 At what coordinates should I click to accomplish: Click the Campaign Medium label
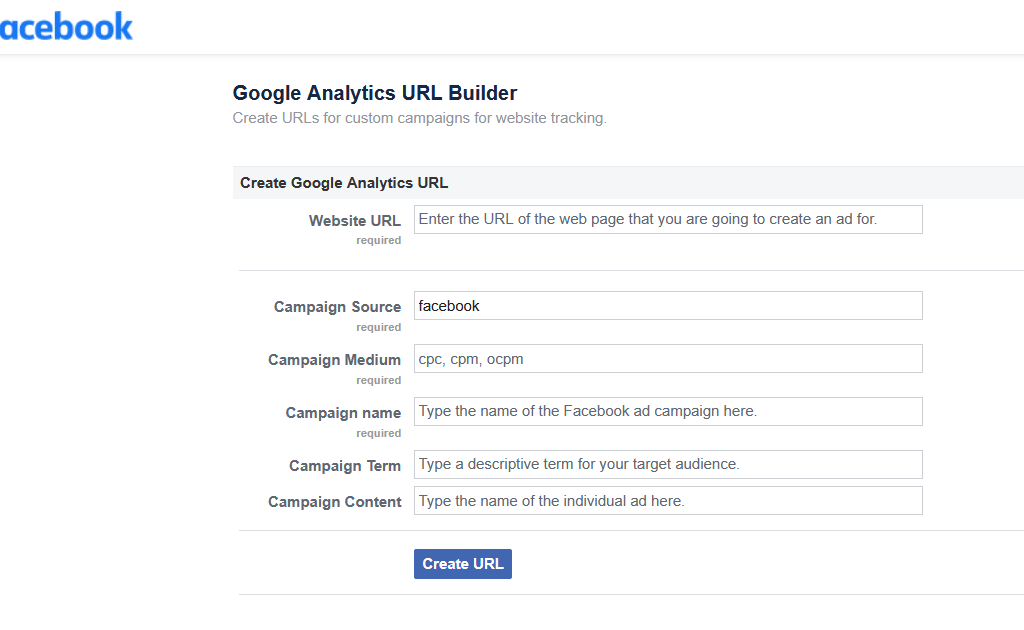point(334,360)
